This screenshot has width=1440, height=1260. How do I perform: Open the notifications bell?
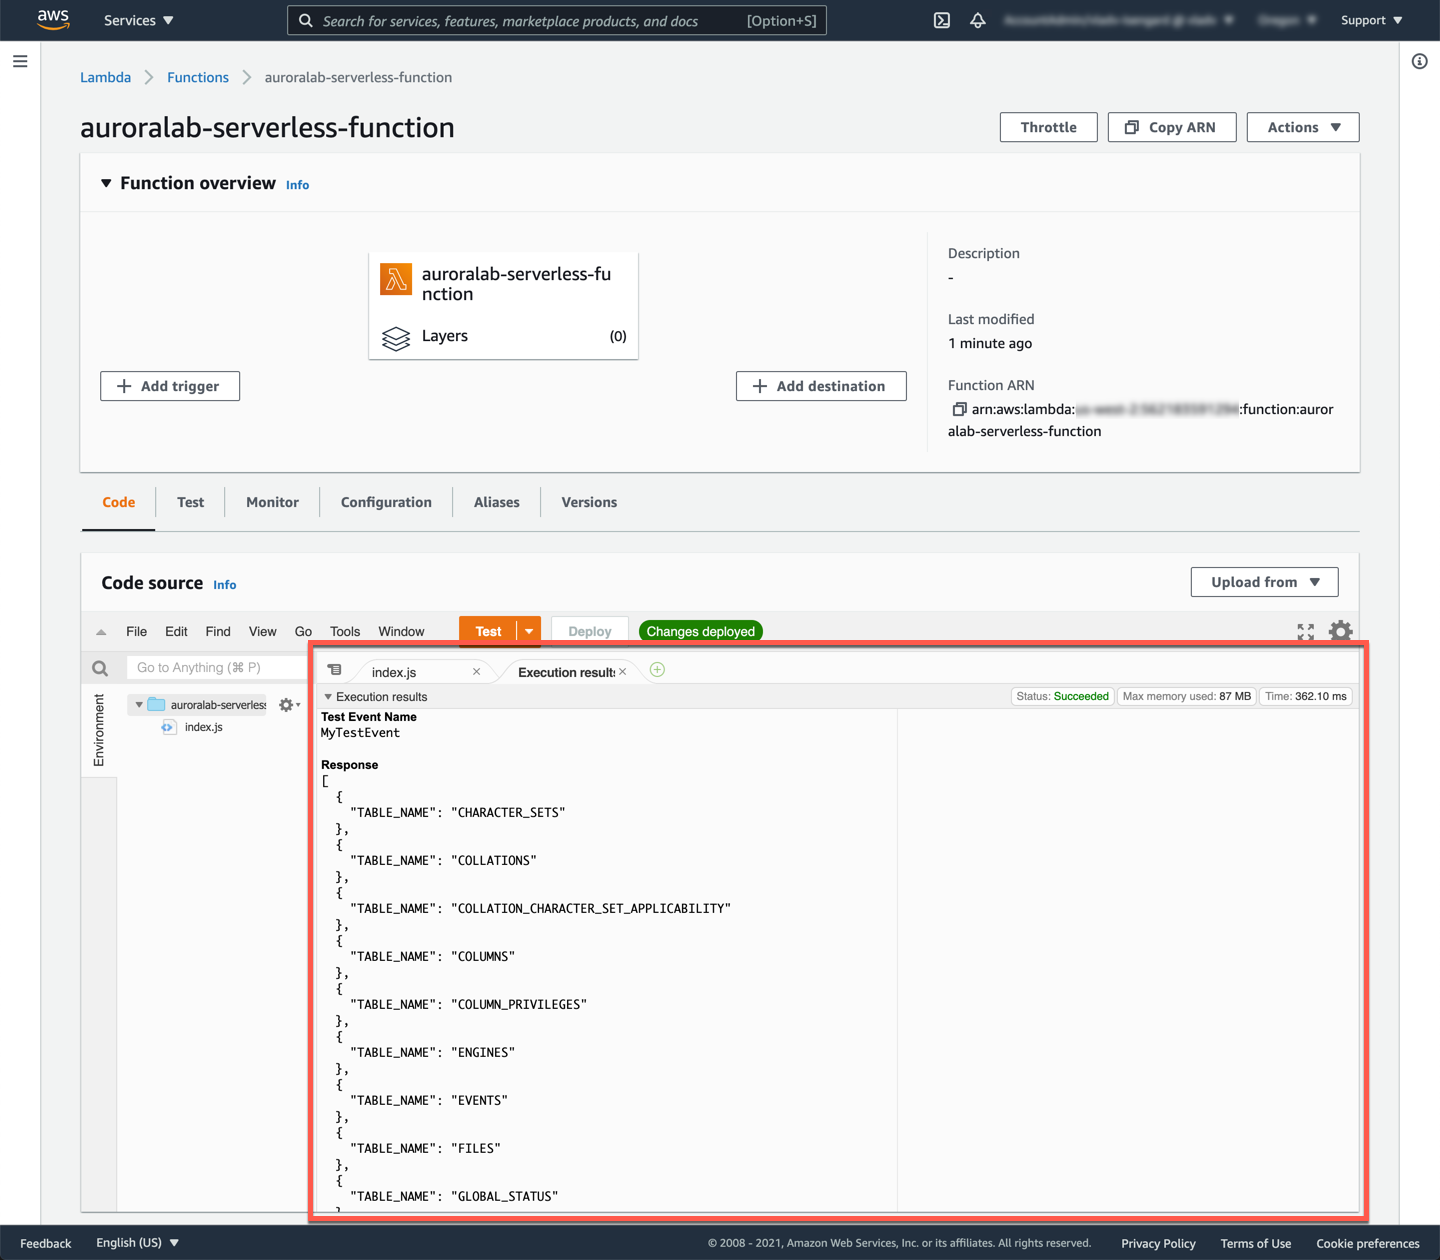[x=978, y=20]
